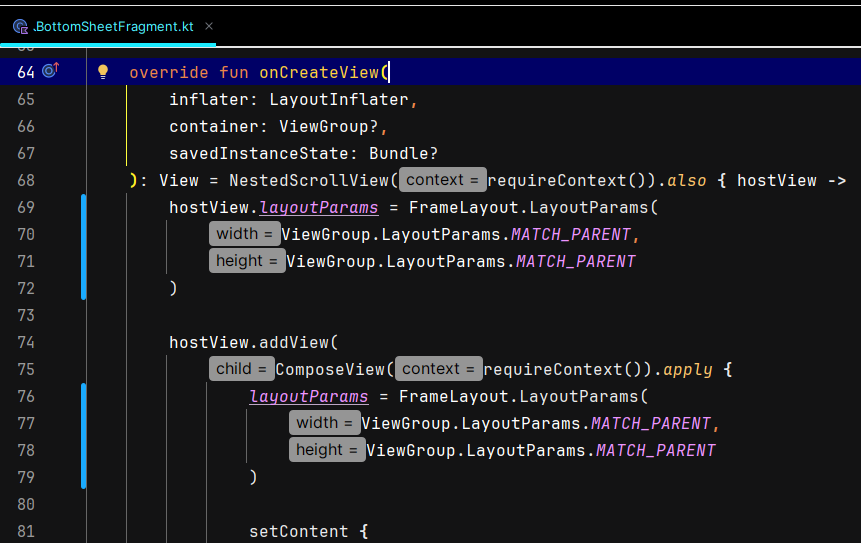The image size is (861, 543).
Task: Click MATCH_PARENT constant on line 70
Action: tap(571, 234)
